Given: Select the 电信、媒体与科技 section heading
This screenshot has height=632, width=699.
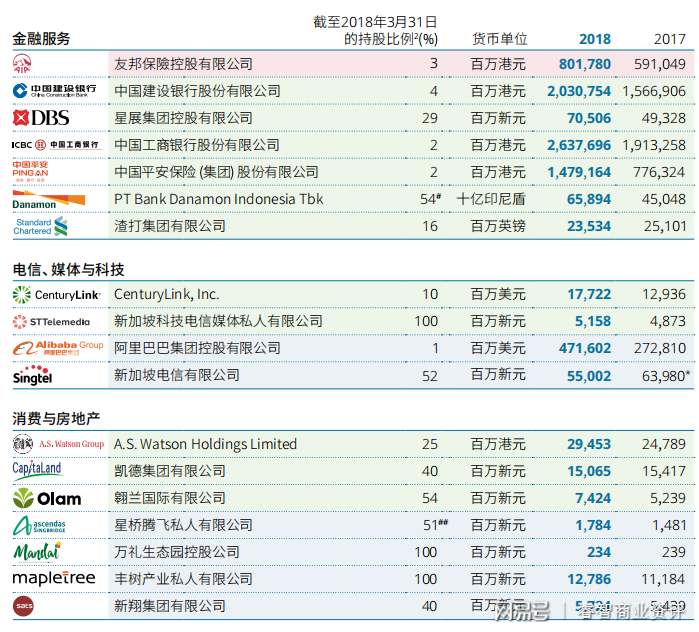Looking at the screenshot, I should click(x=68, y=270).
